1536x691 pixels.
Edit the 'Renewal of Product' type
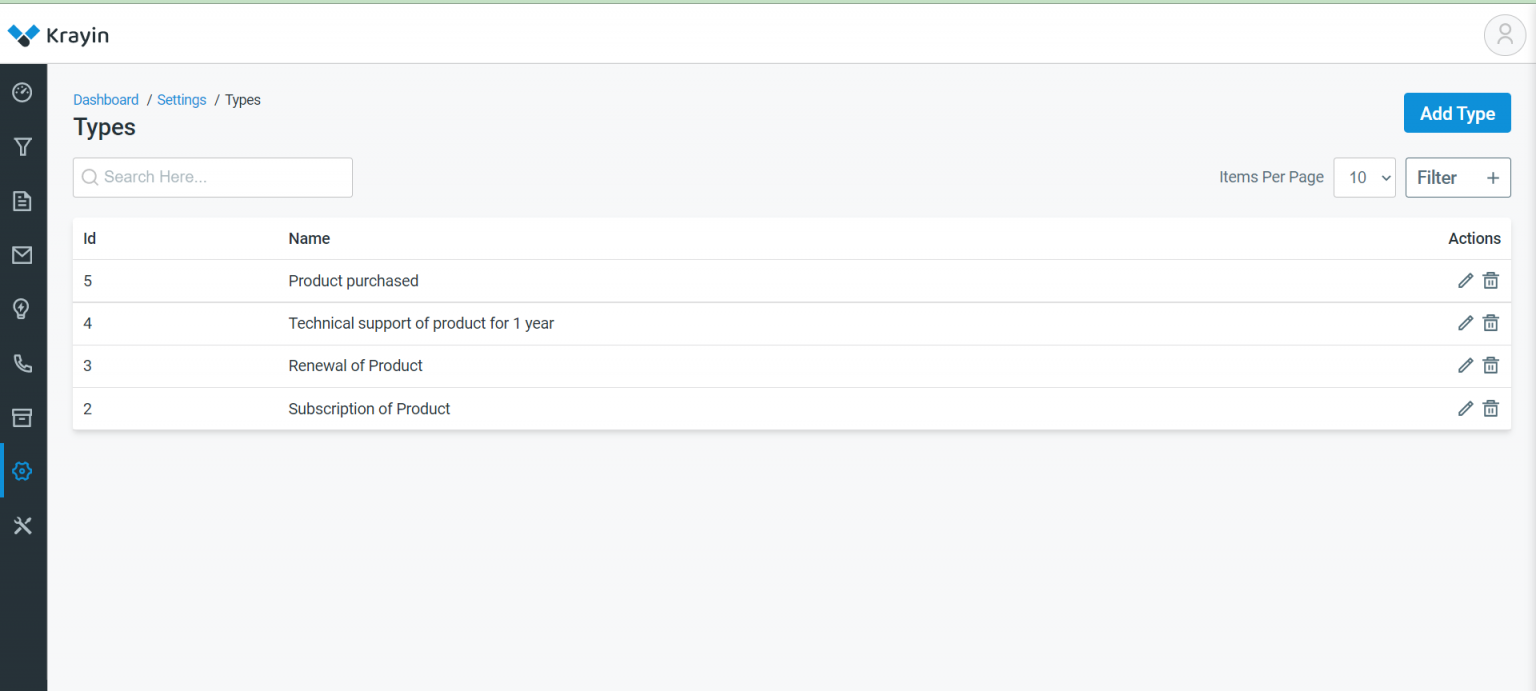(x=1465, y=365)
